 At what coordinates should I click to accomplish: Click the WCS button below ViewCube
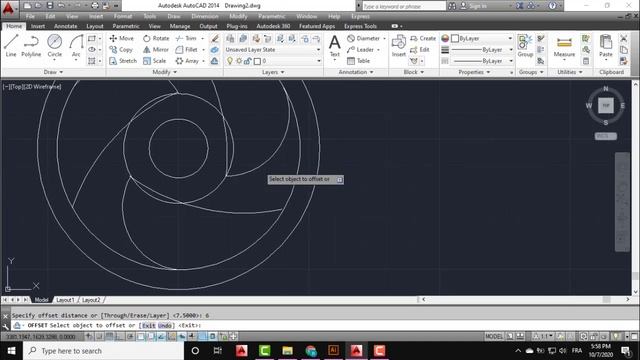(605, 136)
